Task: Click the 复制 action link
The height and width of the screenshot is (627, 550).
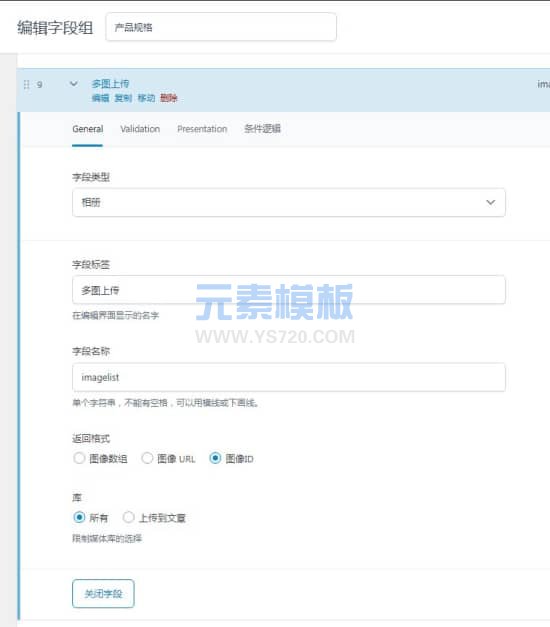Action: click(x=123, y=98)
